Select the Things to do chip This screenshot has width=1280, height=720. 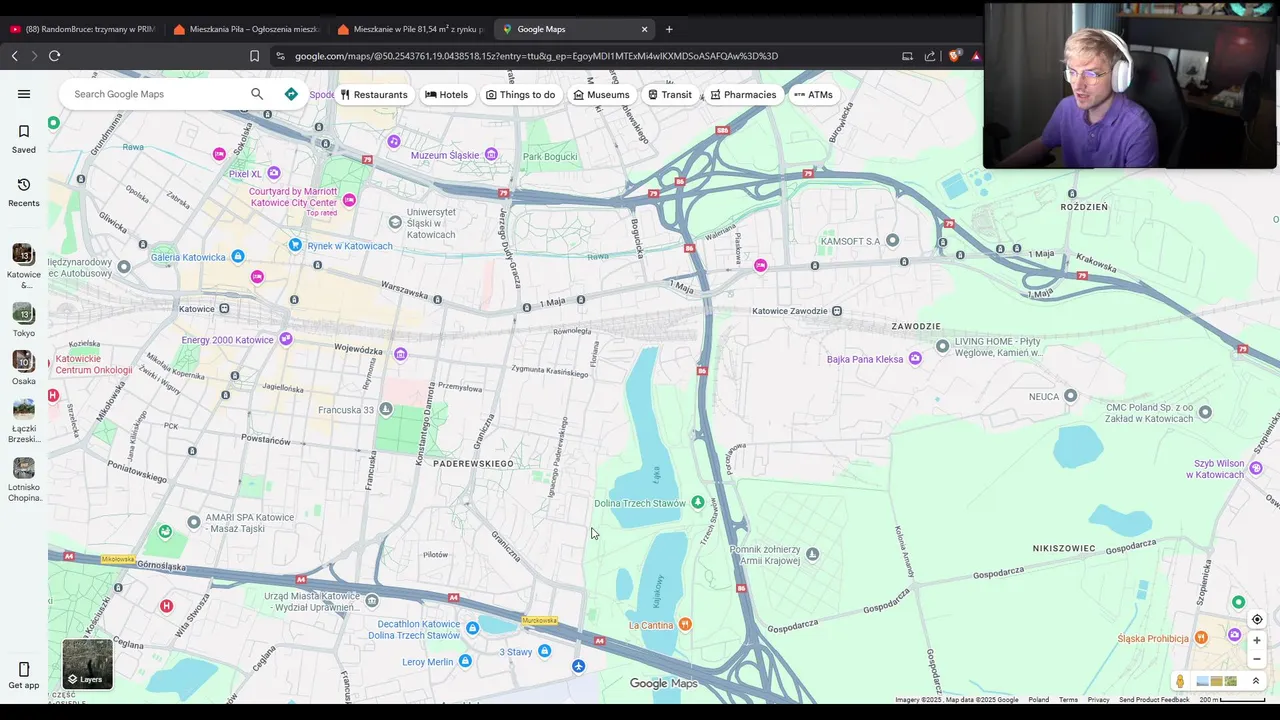[x=520, y=95]
